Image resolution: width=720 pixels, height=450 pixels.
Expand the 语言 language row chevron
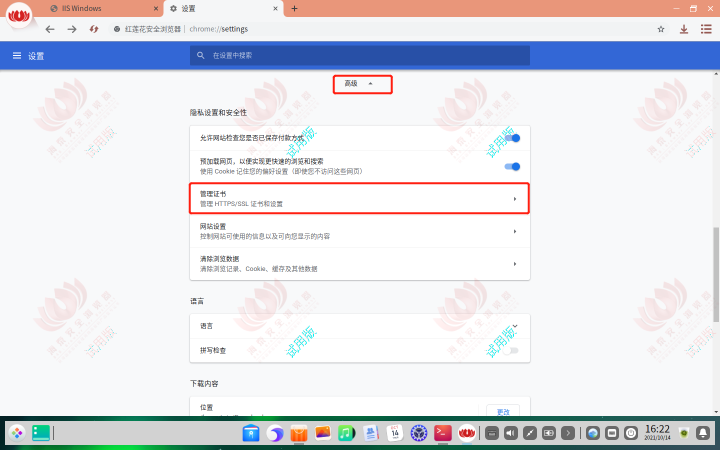pos(515,326)
